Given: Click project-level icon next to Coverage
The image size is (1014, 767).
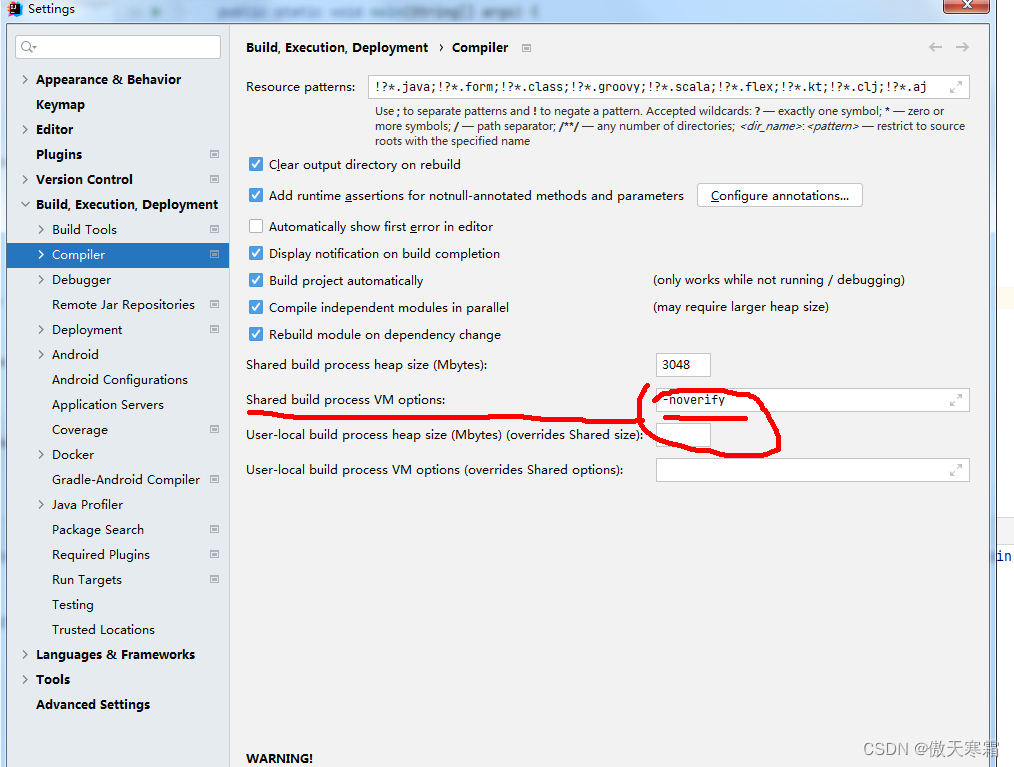Looking at the screenshot, I should pyautogui.click(x=215, y=429).
